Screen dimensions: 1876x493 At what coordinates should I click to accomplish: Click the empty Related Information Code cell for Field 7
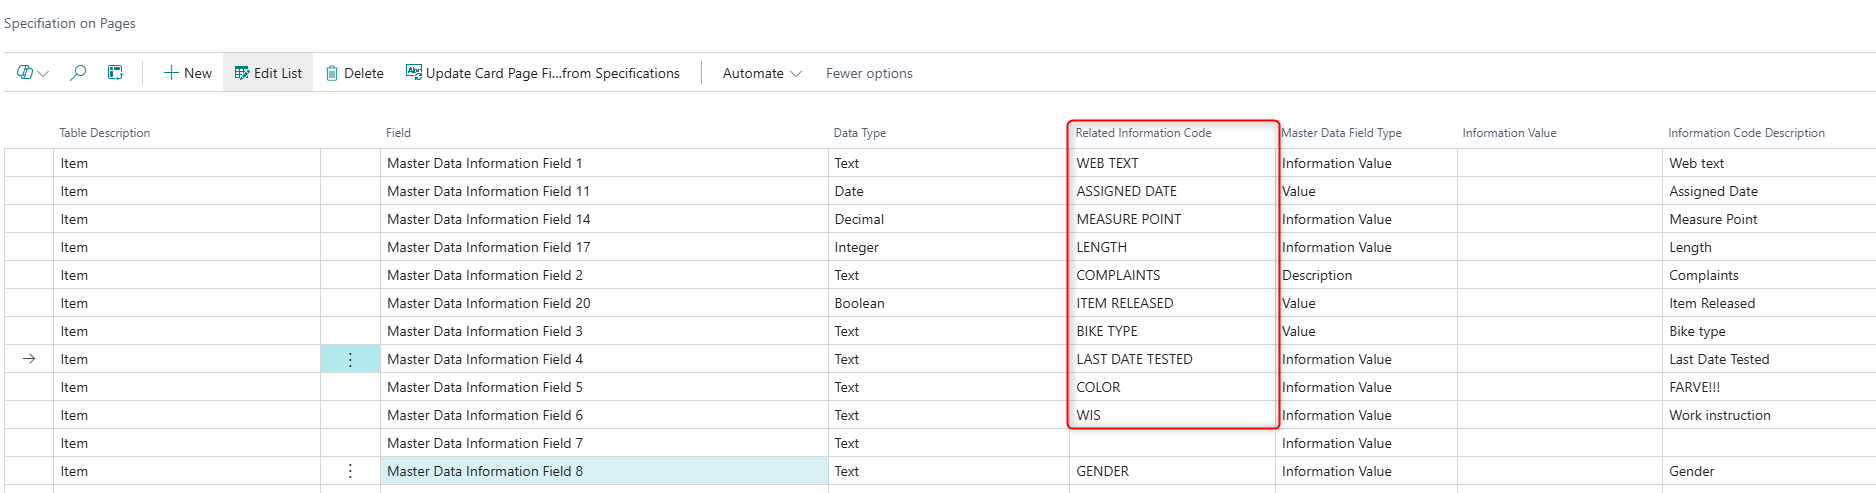tap(1171, 443)
